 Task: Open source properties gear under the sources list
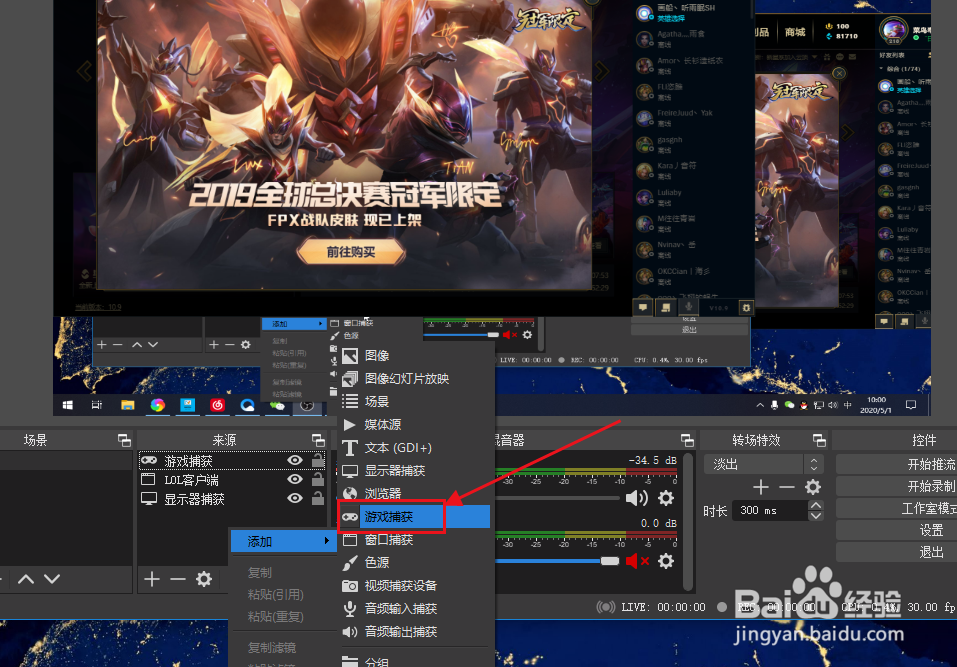(x=204, y=579)
